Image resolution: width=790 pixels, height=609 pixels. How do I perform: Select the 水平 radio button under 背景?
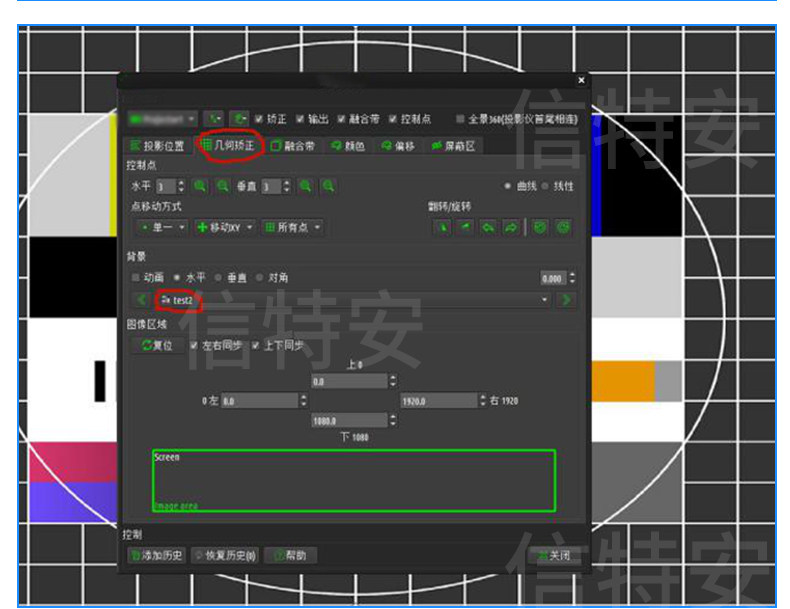pos(176,278)
